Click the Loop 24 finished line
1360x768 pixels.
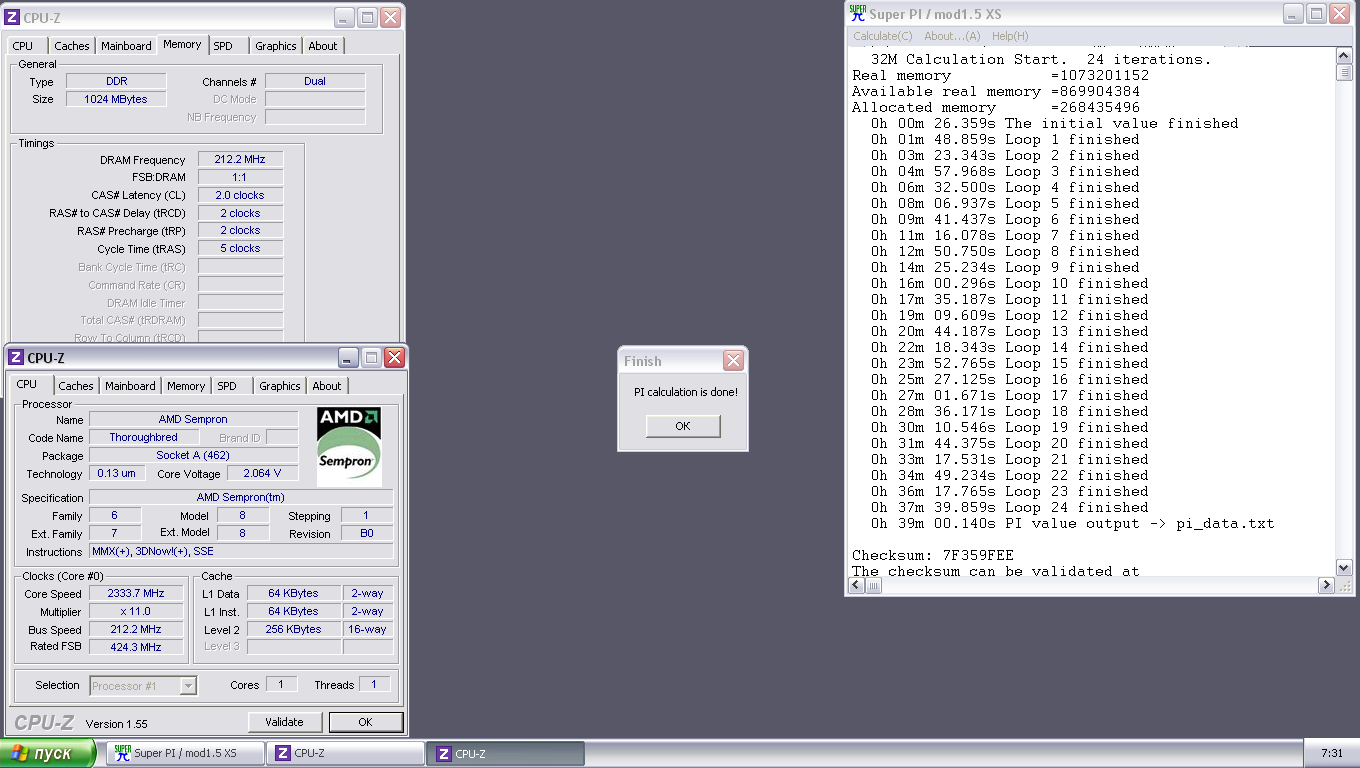click(x=1010, y=507)
